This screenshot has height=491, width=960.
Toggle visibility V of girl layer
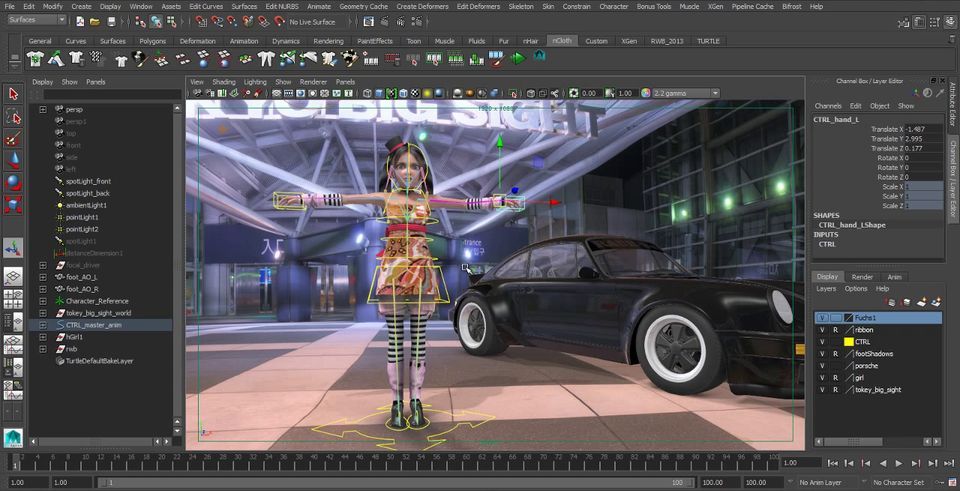pyautogui.click(x=822, y=378)
